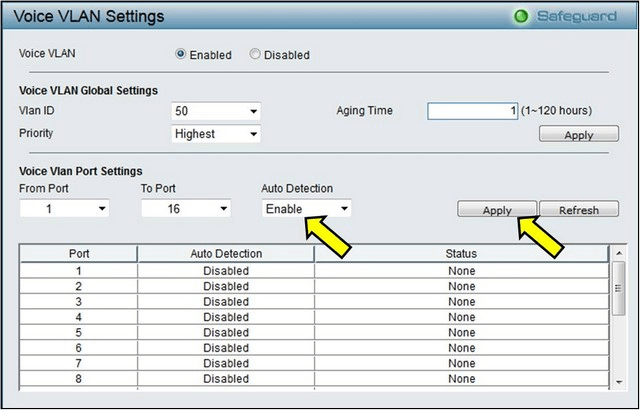Open the From Port dropdown
Screen dimensions: 640x410
[x=64, y=209]
